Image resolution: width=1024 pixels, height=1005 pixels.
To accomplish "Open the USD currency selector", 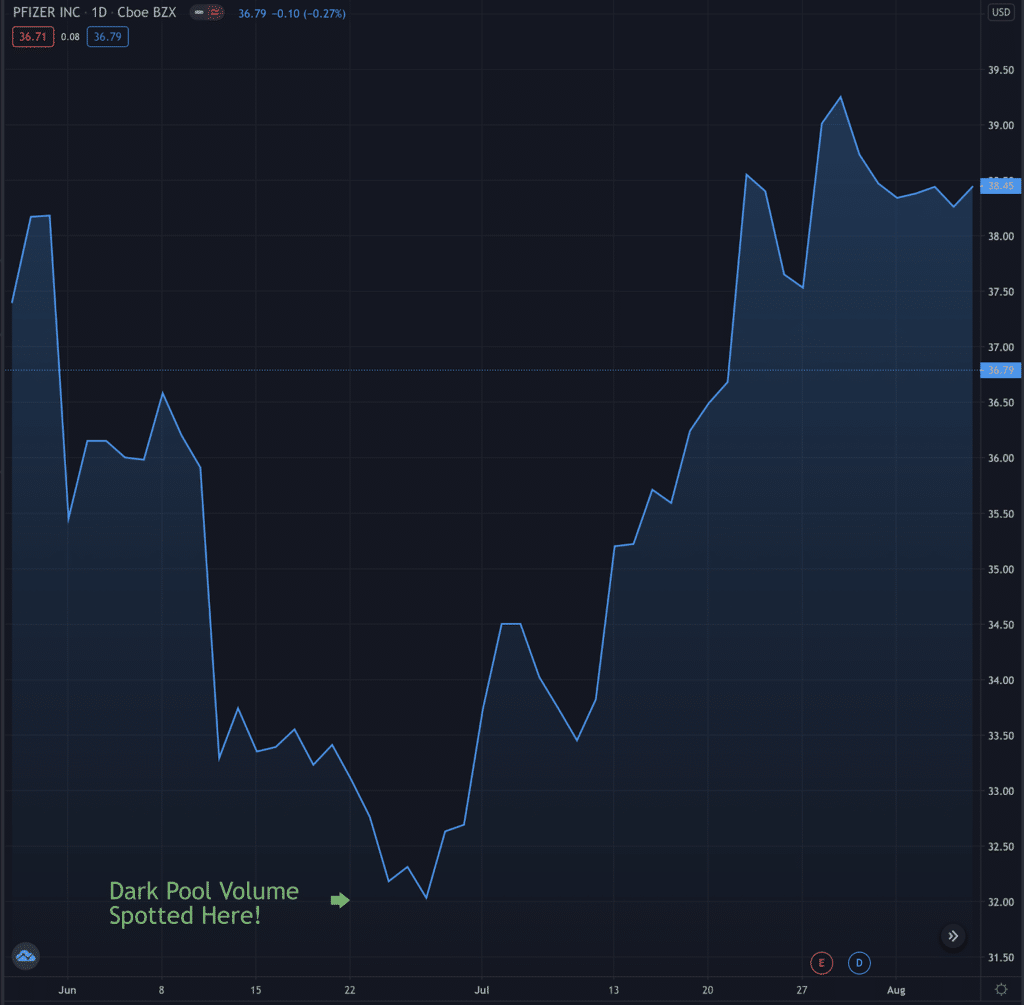I will tap(1001, 12).
